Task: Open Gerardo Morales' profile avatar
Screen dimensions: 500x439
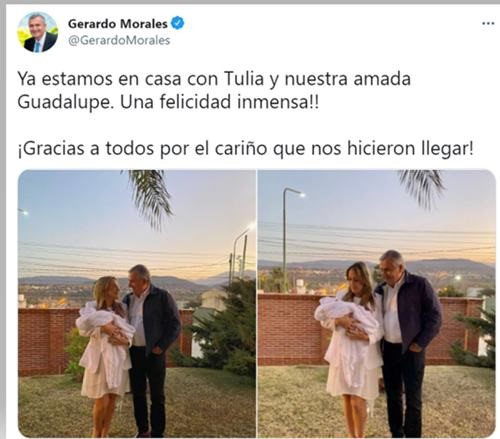Action: [x=38, y=32]
